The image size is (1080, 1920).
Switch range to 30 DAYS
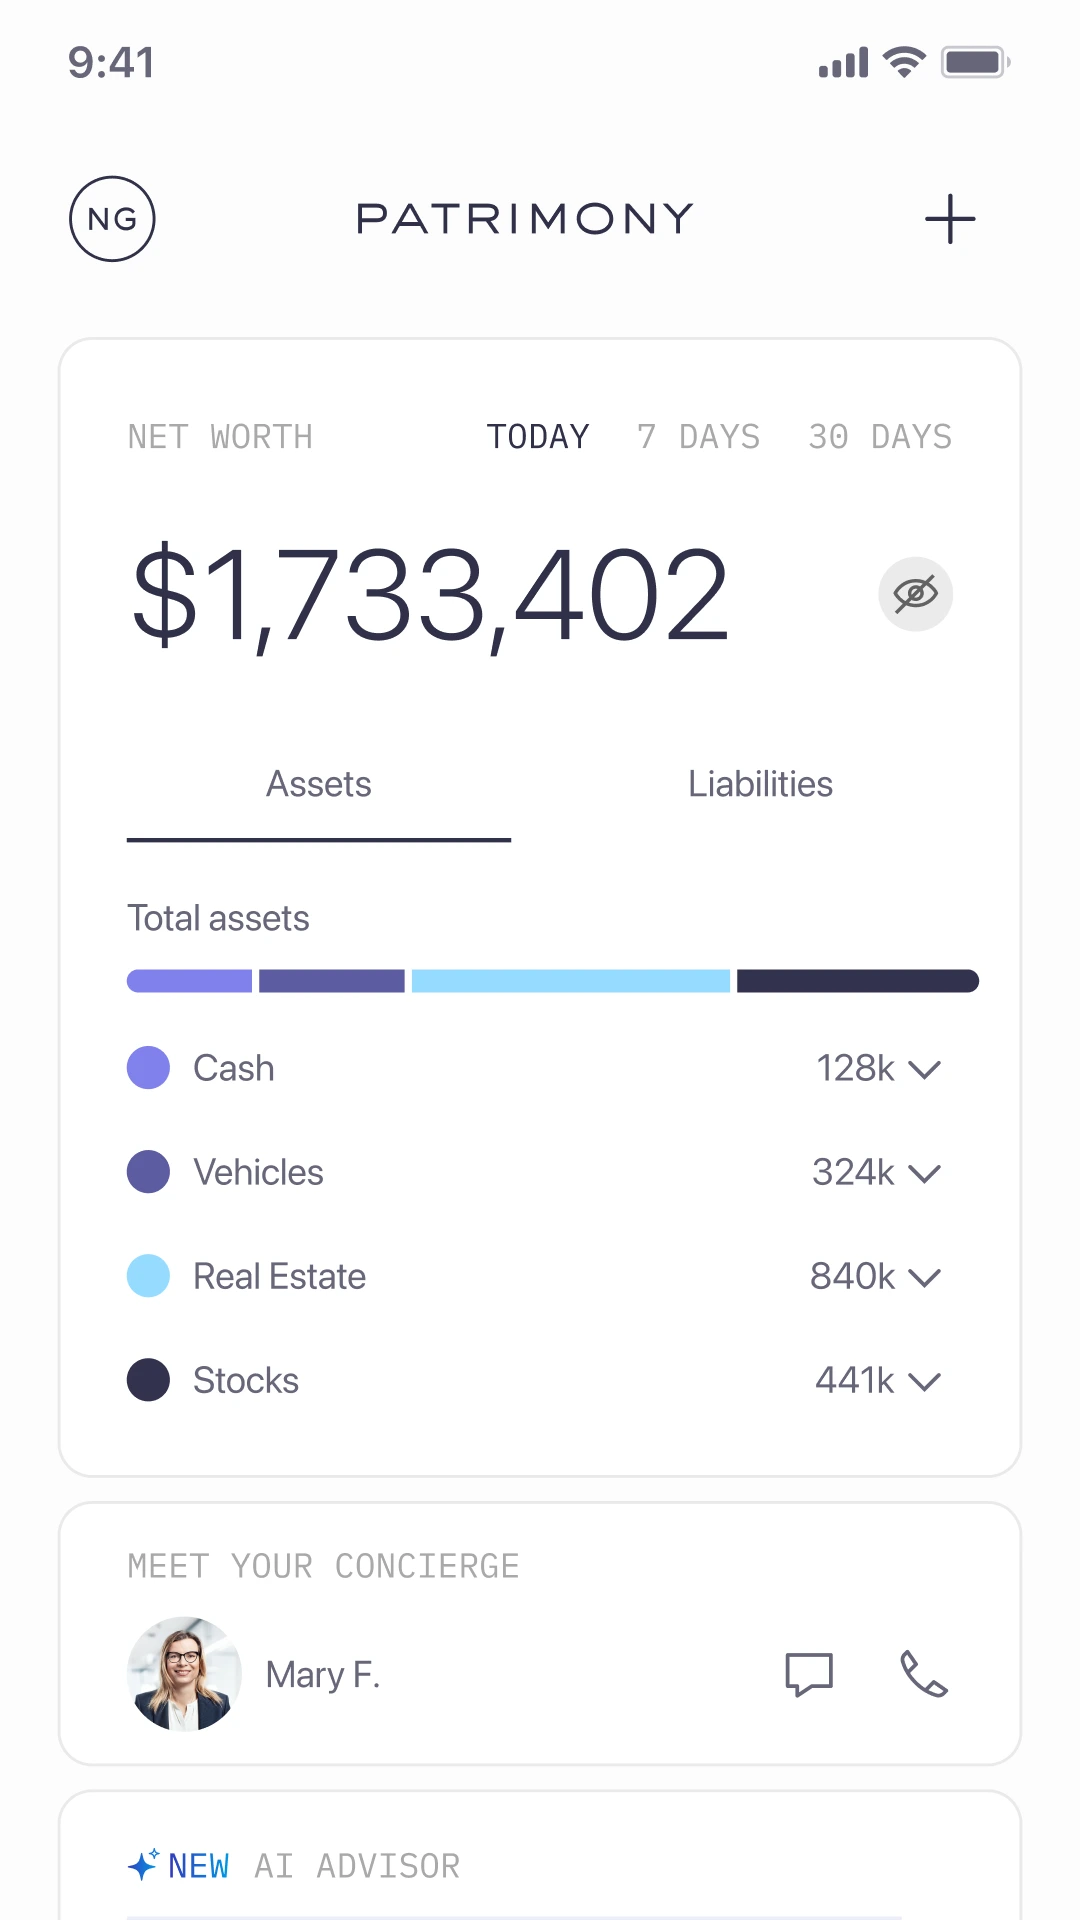pyautogui.click(x=880, y=437)
